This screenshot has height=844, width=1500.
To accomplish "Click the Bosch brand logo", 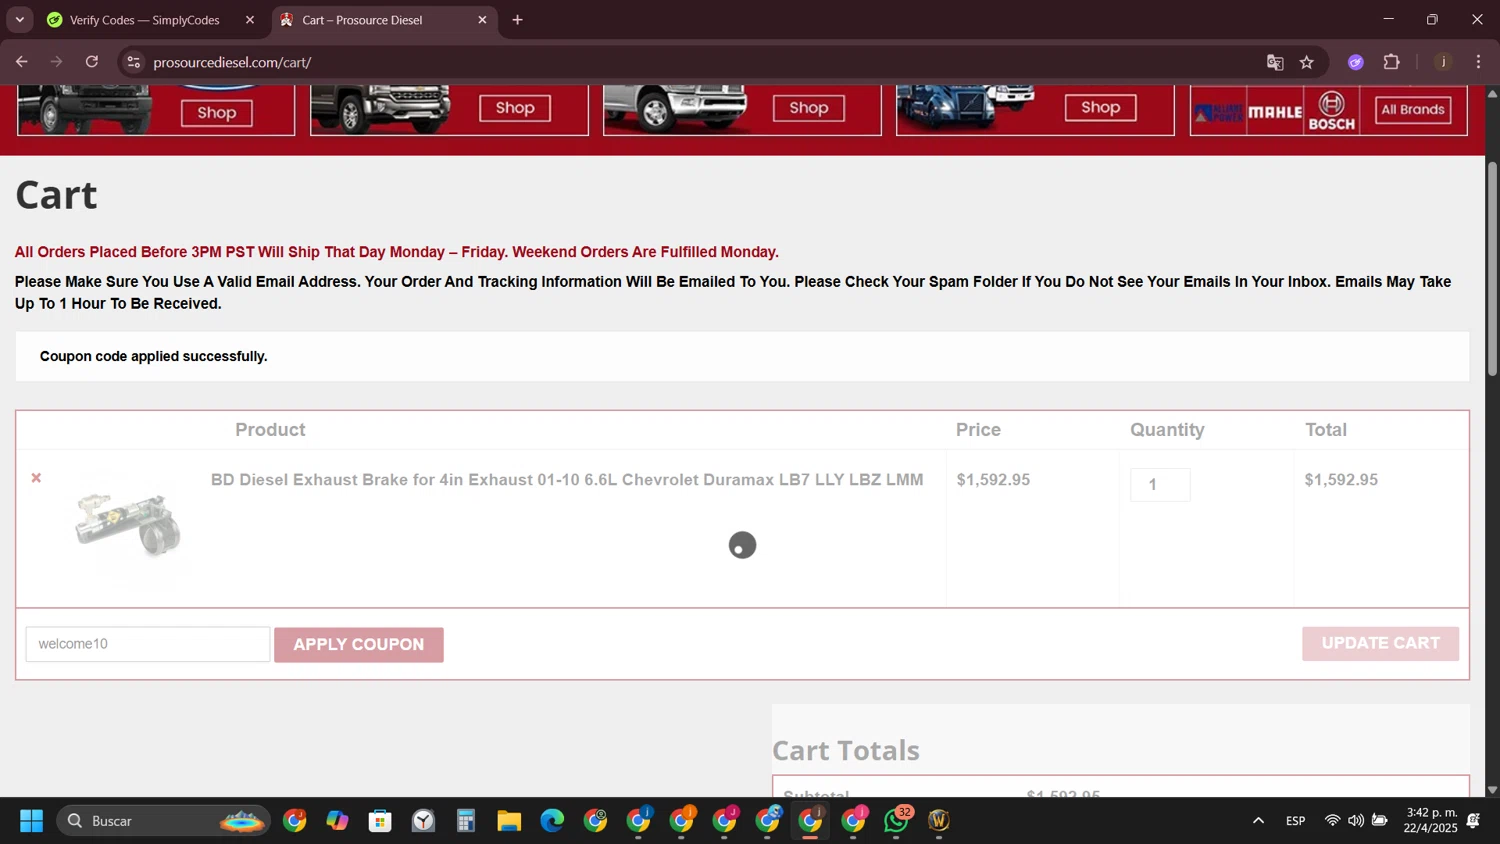I will tap(1331, 111).
